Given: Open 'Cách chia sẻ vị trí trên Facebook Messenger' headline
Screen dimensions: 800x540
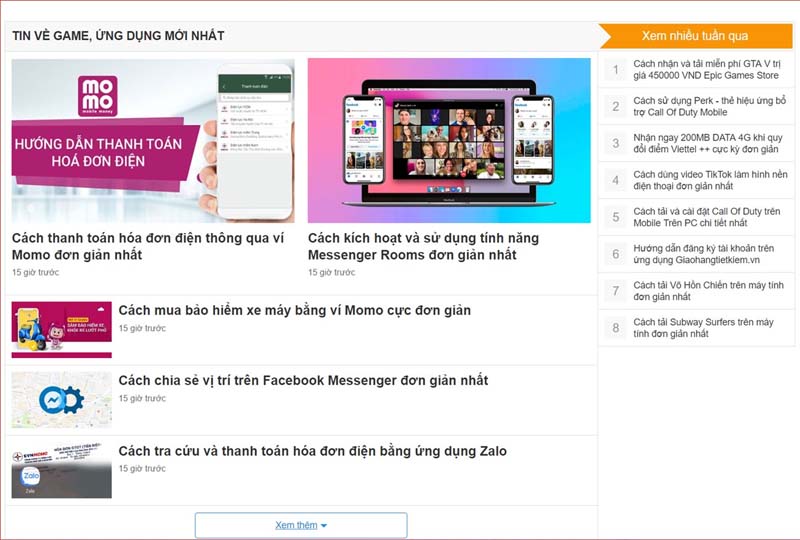Looking at the screenshot, I should coord(303,380).
